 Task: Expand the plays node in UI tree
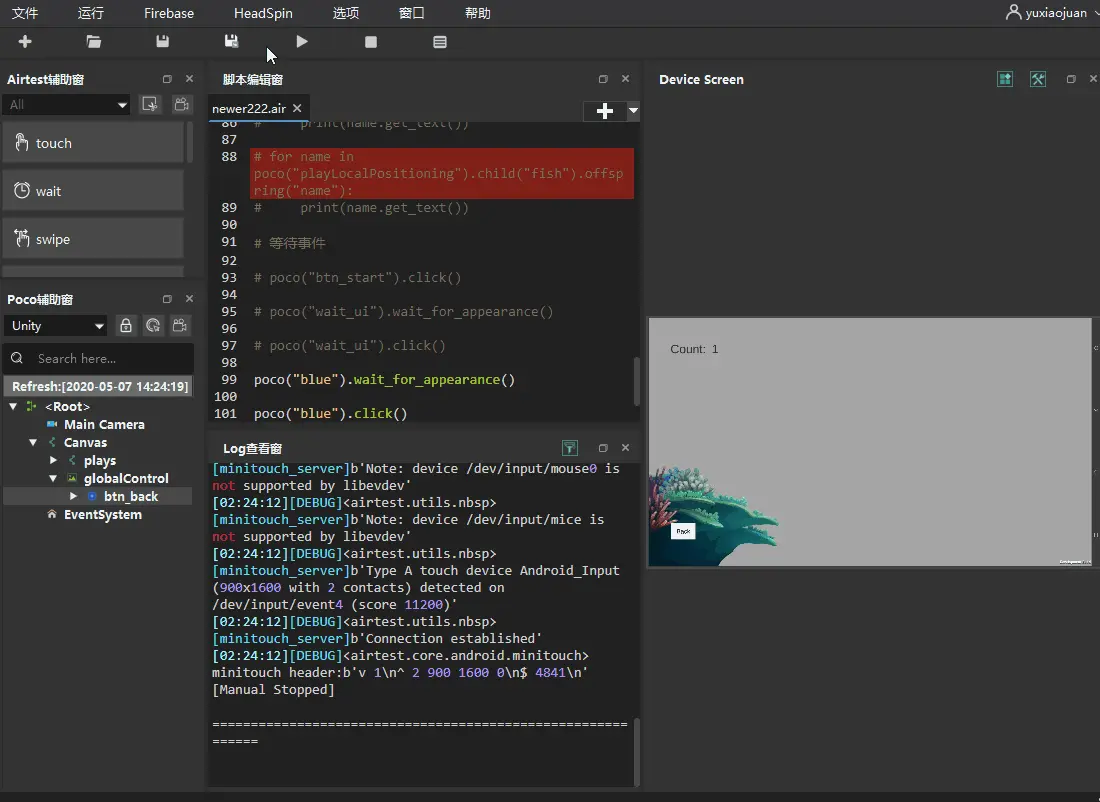click(x=54, y=460)
